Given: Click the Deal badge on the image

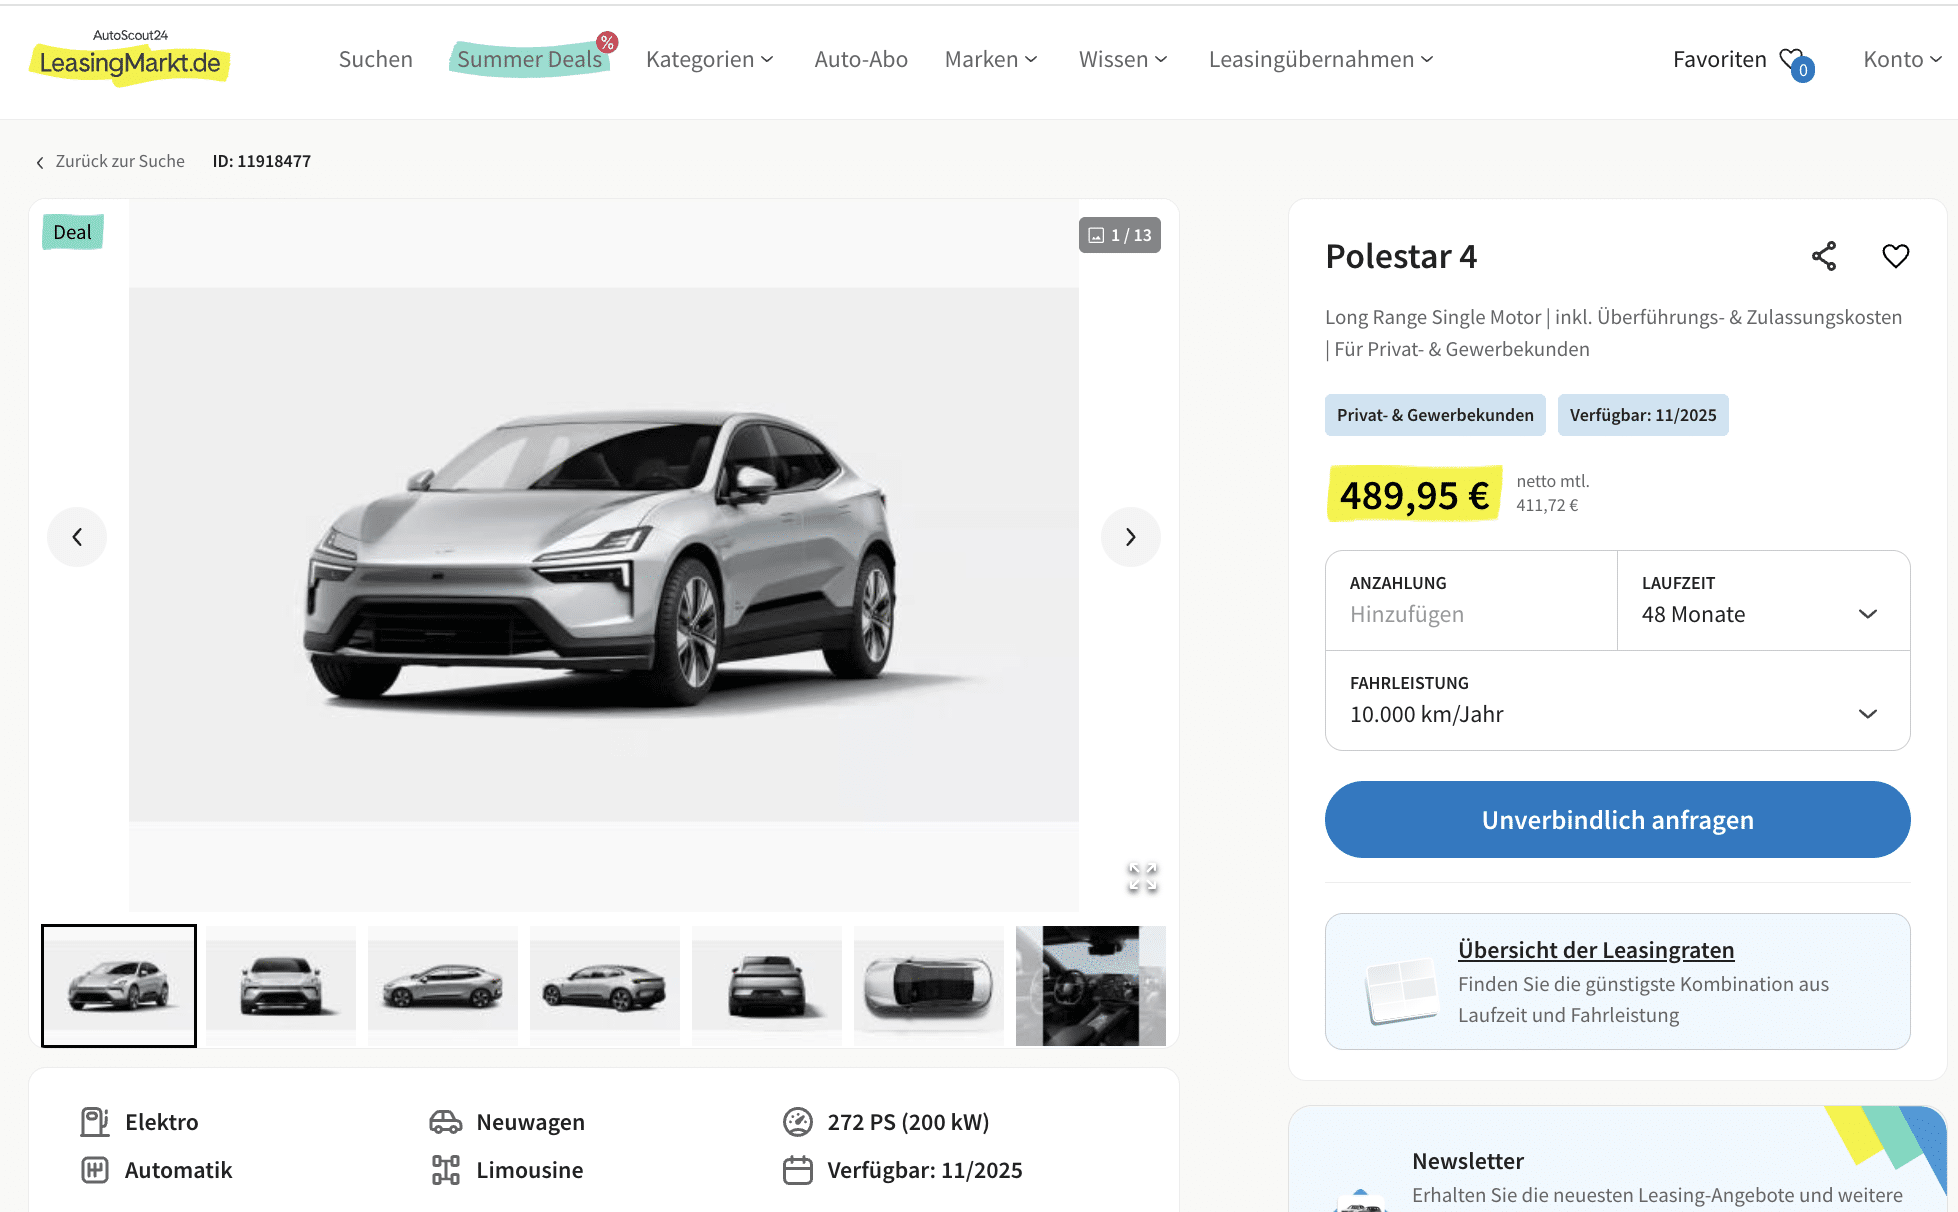Looking at the screenshot, I should tap(72, 232).
